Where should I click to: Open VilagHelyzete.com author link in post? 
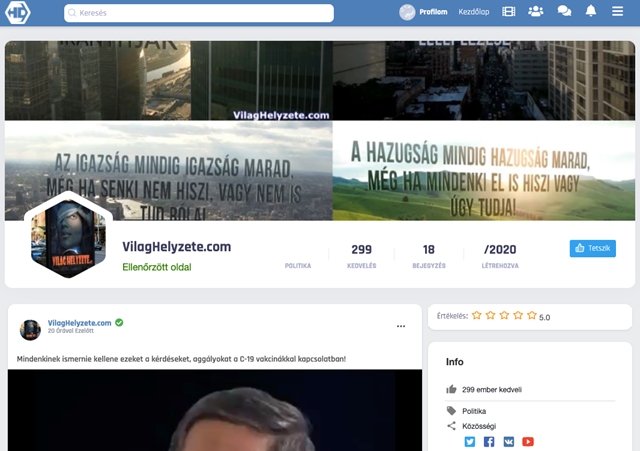[79, 323]
